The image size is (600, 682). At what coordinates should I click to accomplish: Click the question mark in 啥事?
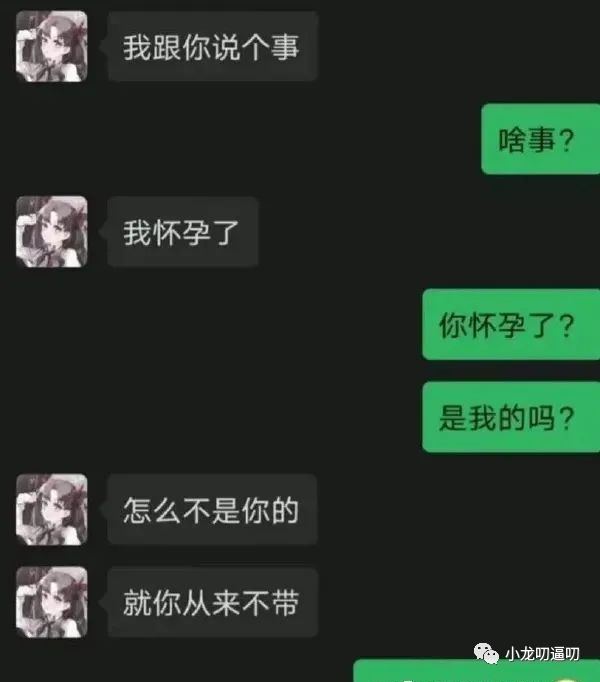click(566, 140)
